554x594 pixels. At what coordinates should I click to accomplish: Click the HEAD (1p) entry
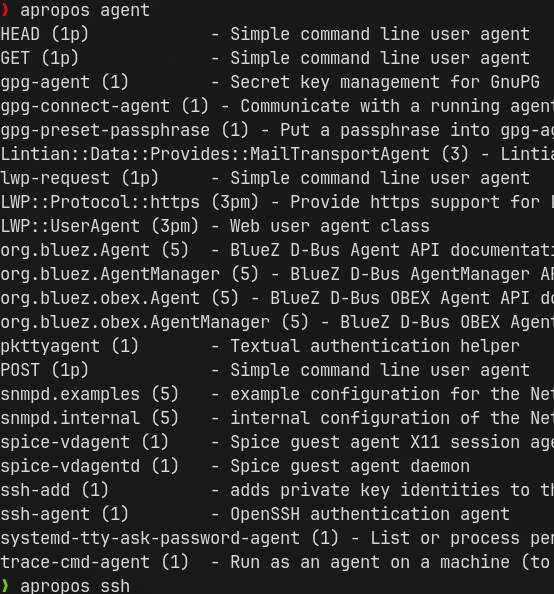(45, 34)
